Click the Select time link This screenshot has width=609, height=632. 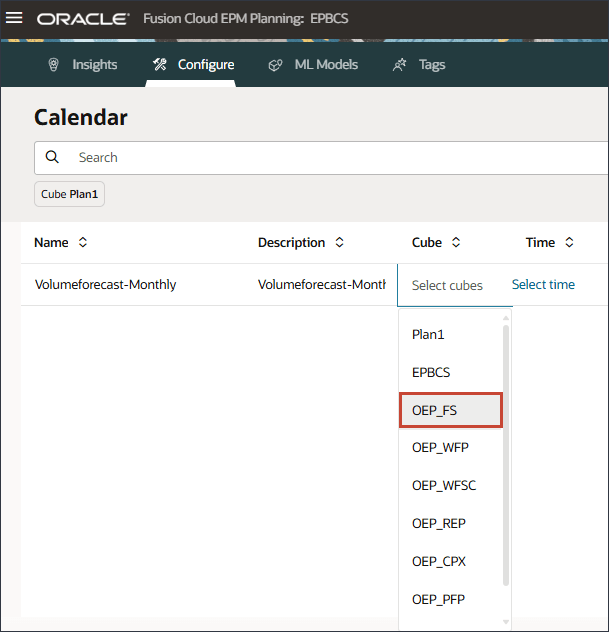pyautogui.click(x=543, y=285)
